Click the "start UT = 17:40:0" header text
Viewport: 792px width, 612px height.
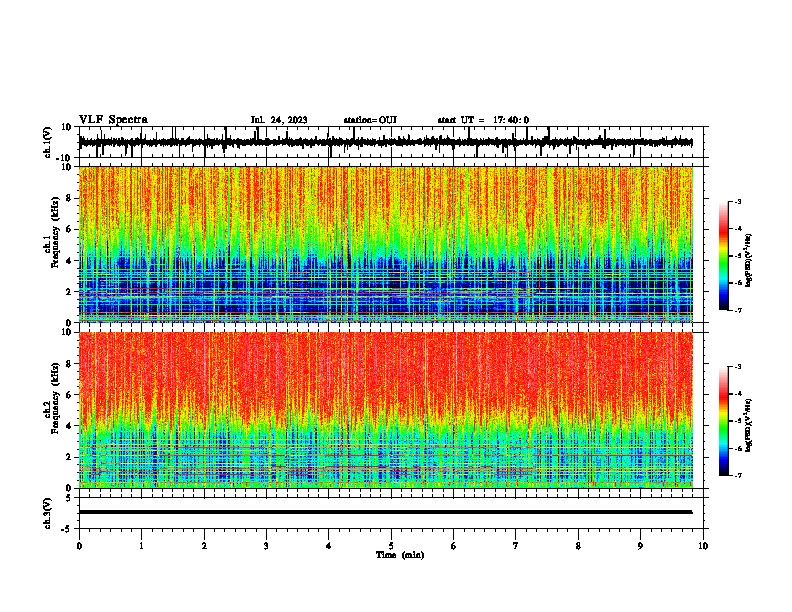click(483, 120)
